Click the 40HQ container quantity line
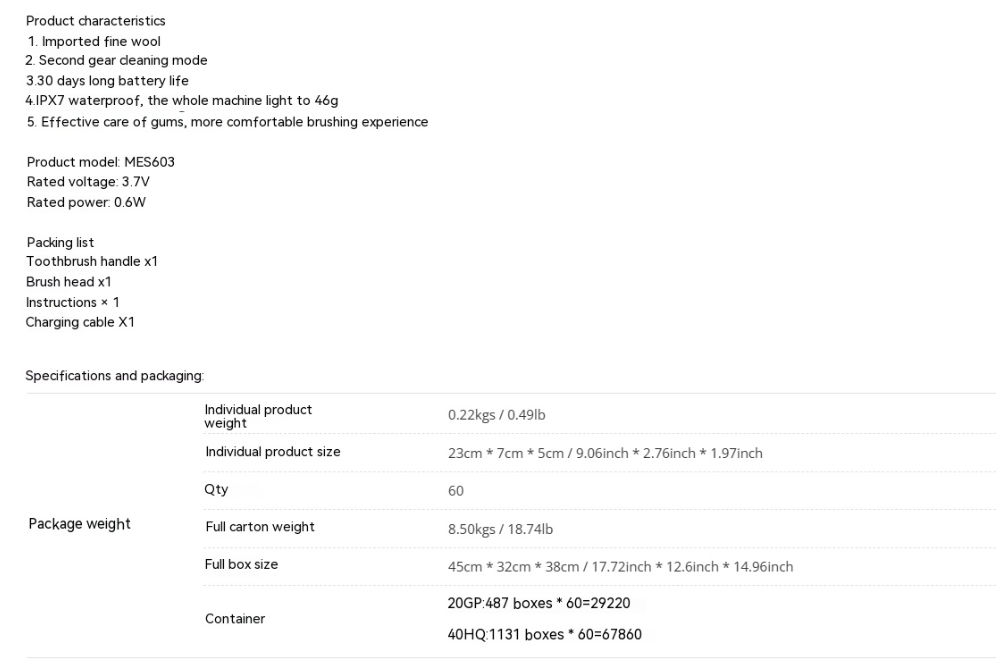The image size is (996, 659). point(544,634)
